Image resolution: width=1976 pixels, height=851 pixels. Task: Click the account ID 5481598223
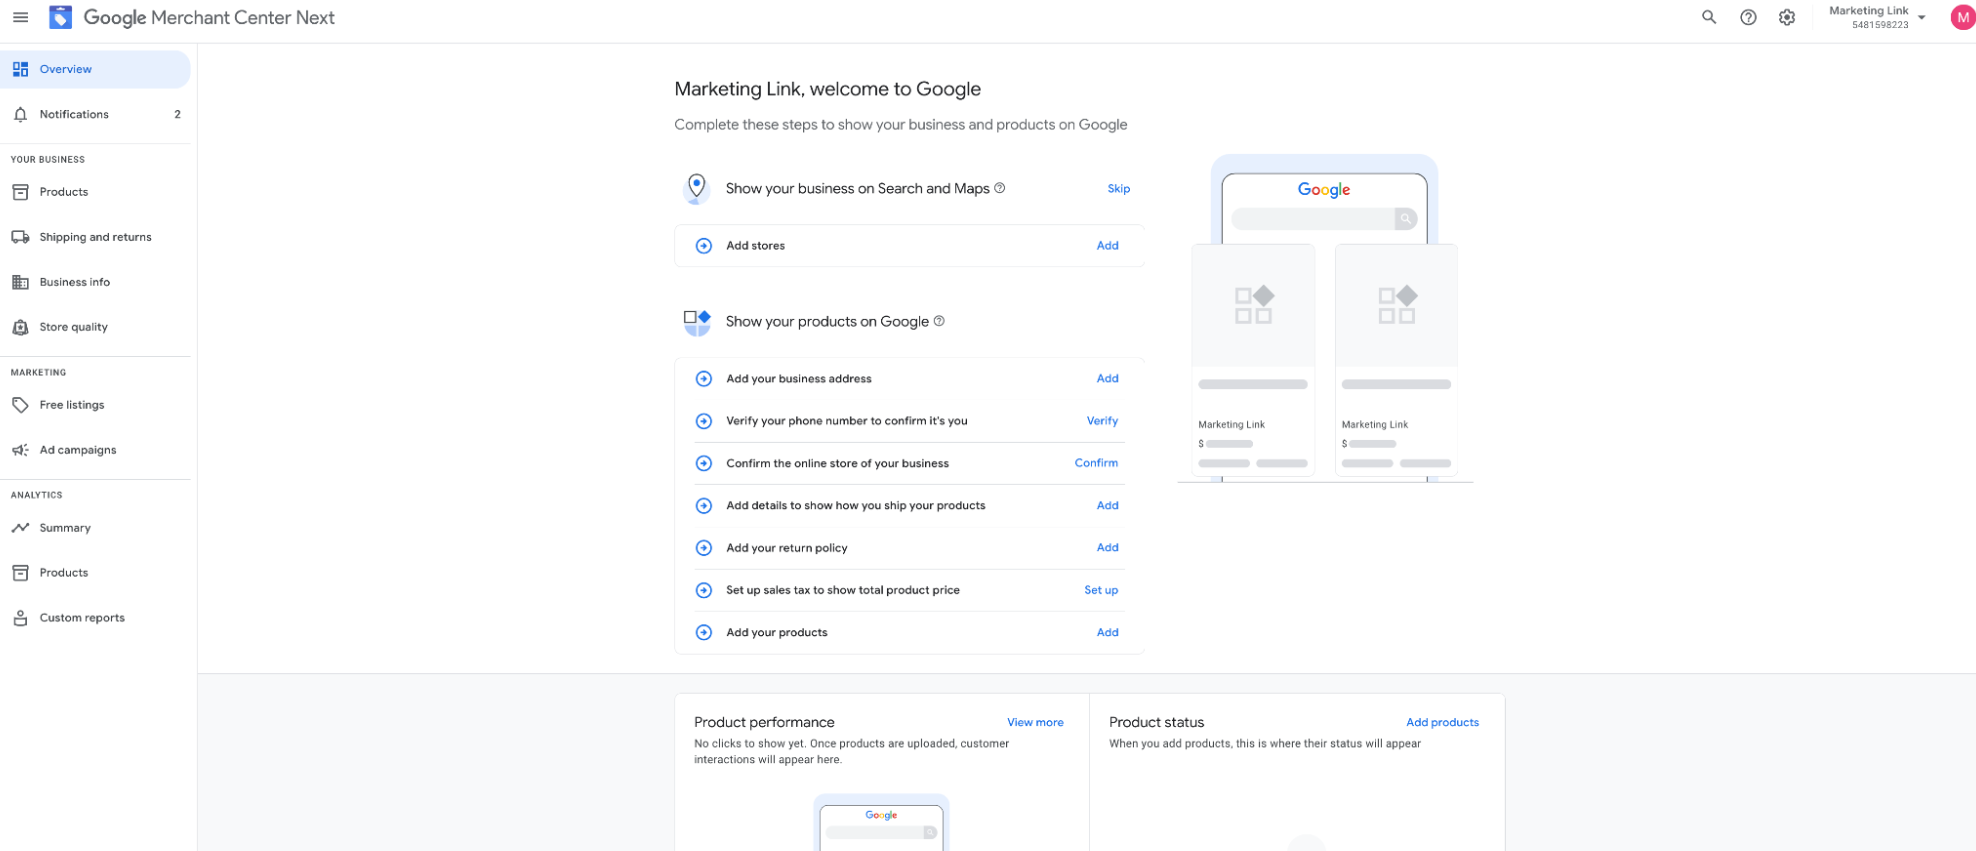[1880, 25]
